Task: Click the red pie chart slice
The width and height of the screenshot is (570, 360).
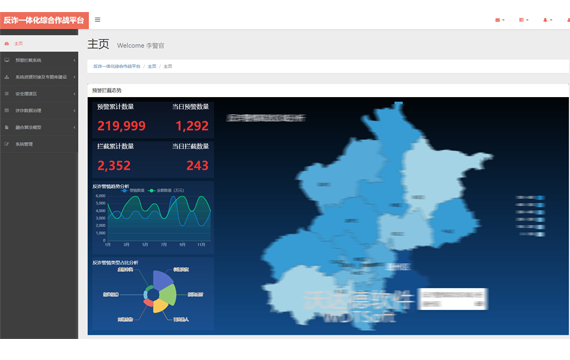Action: tap(148, 303)
